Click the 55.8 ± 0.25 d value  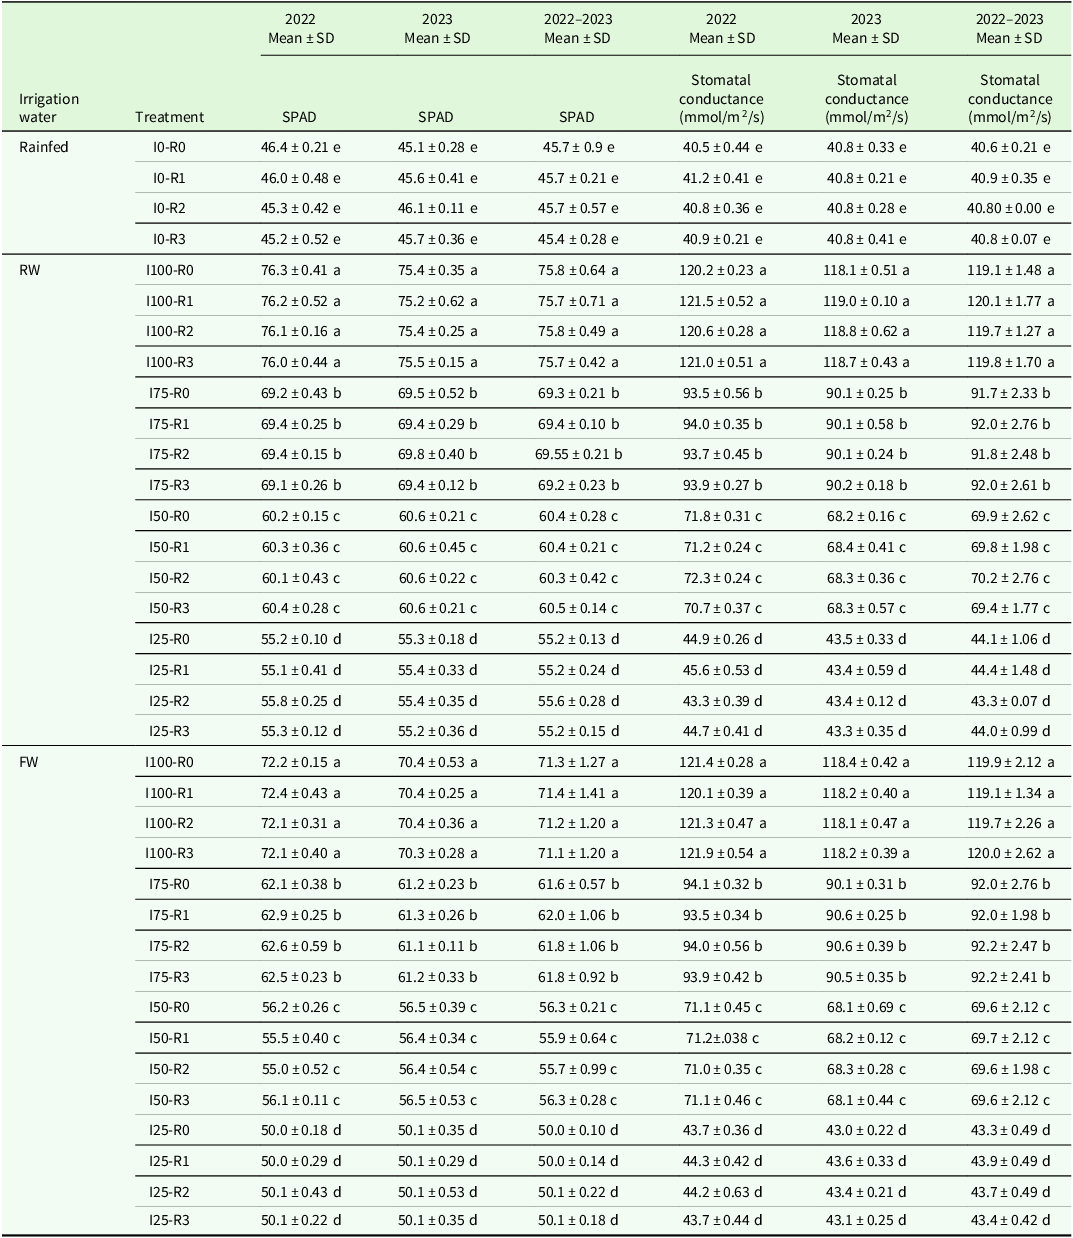tap(300, 701)
